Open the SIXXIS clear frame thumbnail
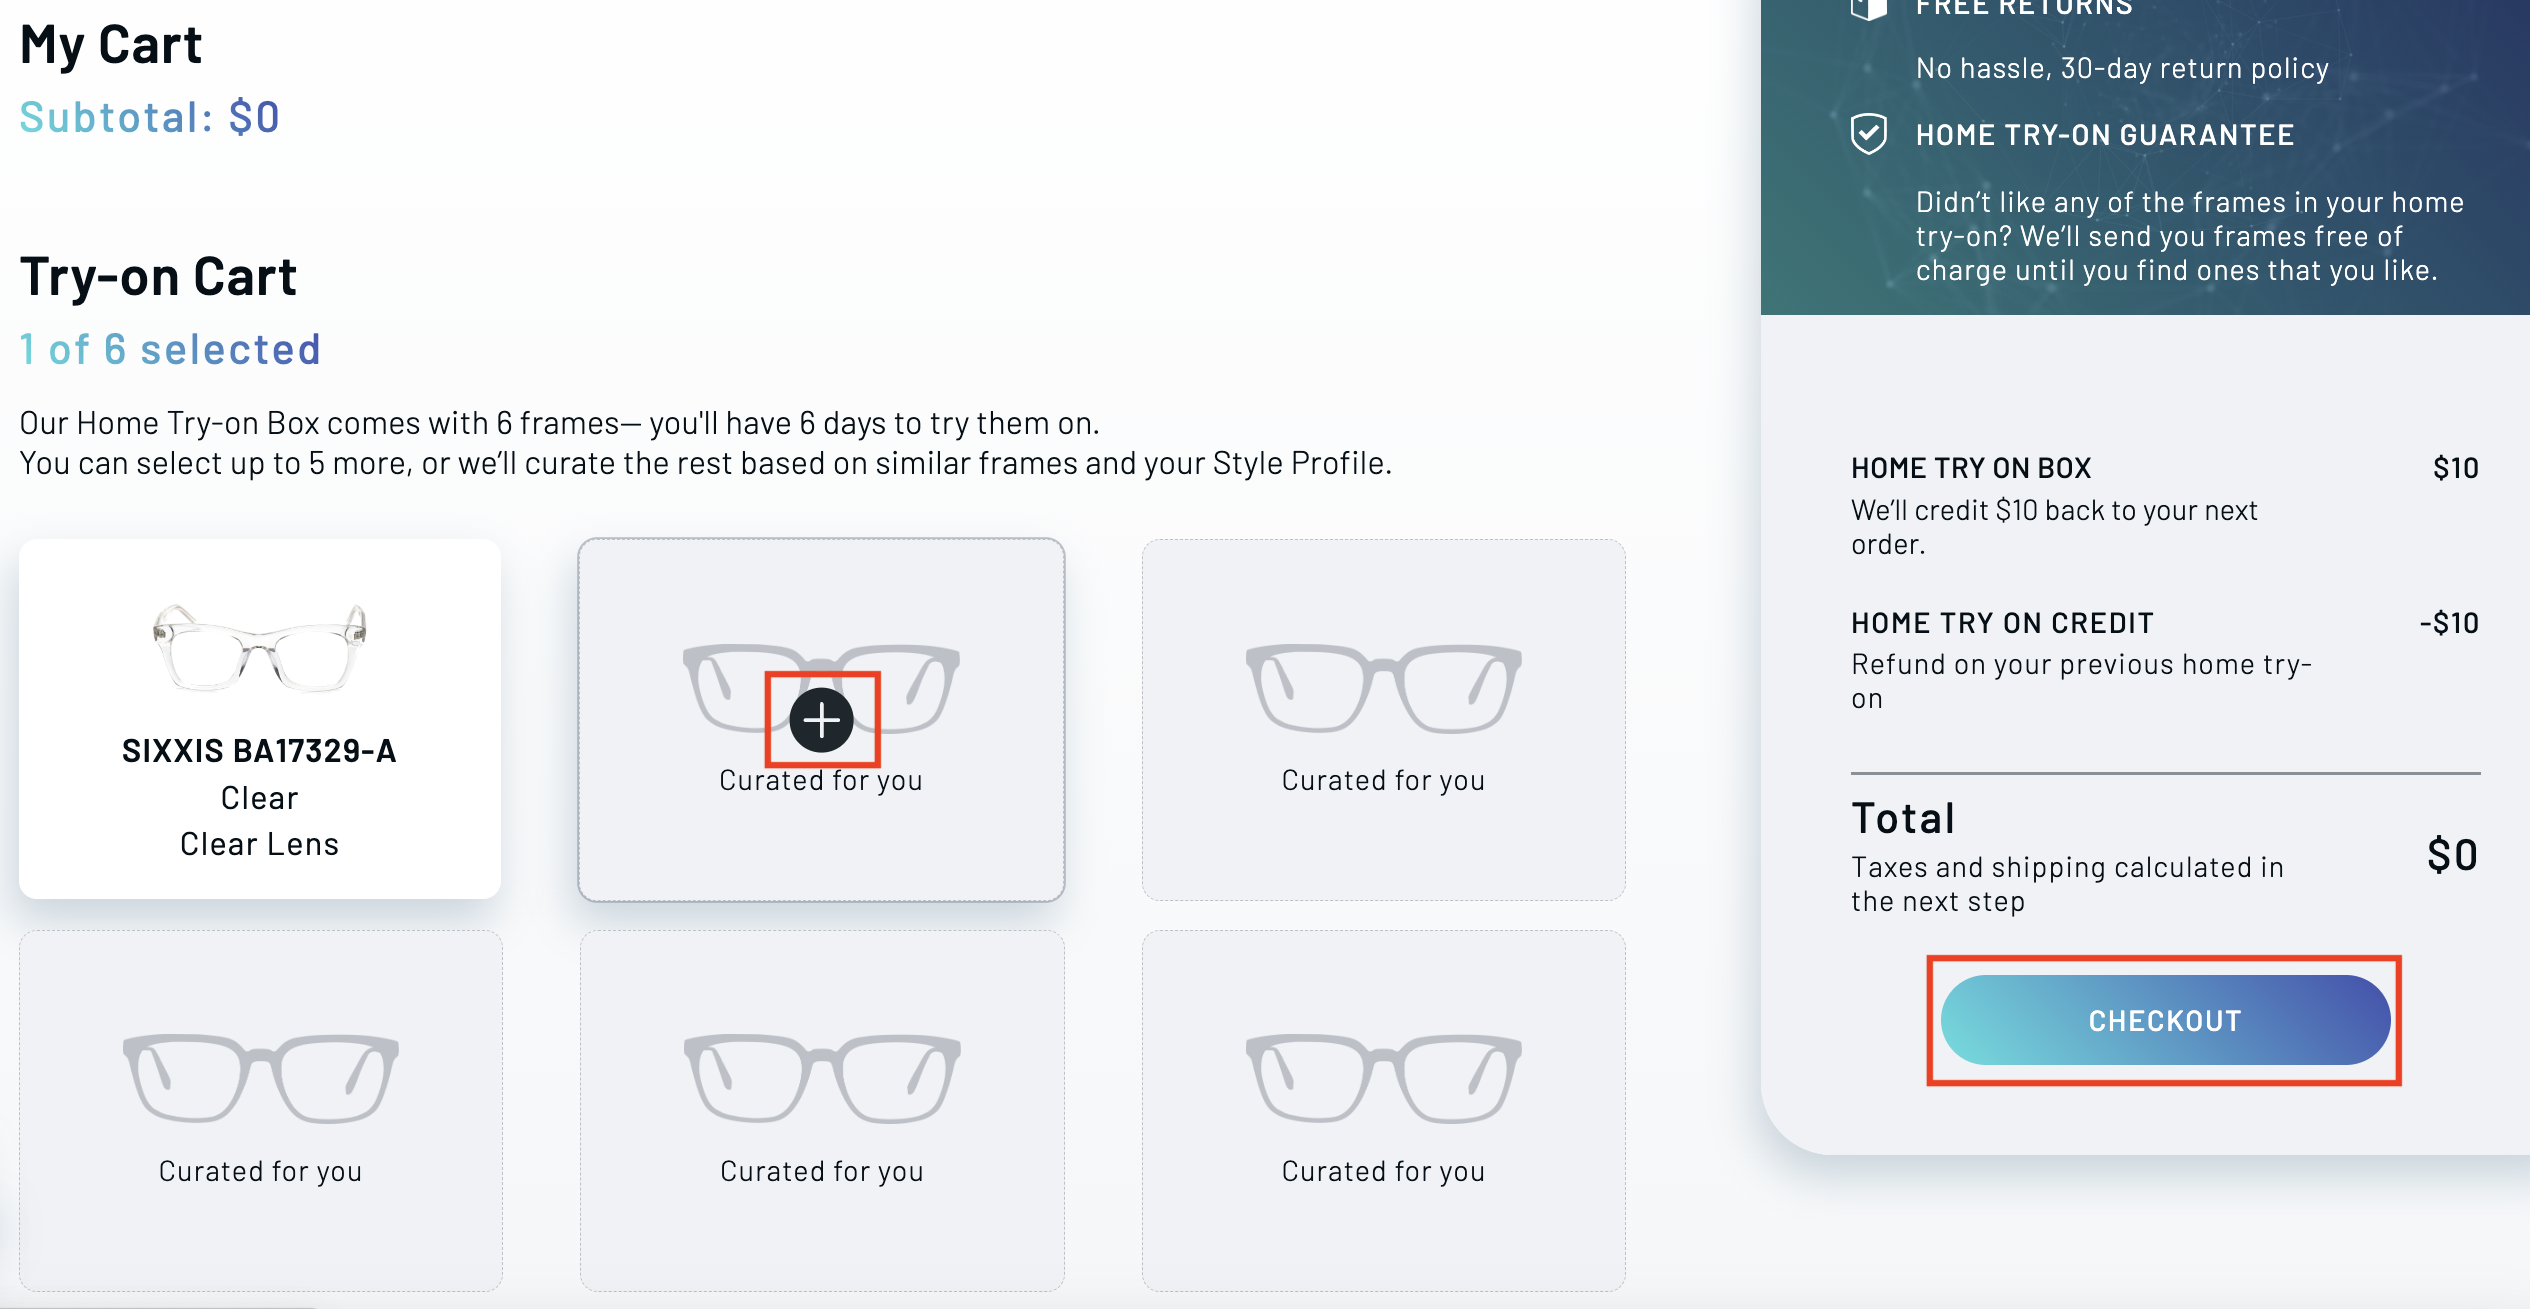 (x=260, y=648)
